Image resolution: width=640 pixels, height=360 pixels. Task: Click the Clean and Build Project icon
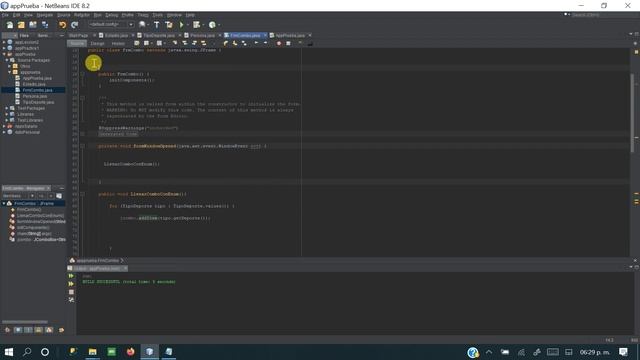click(169, 25)
